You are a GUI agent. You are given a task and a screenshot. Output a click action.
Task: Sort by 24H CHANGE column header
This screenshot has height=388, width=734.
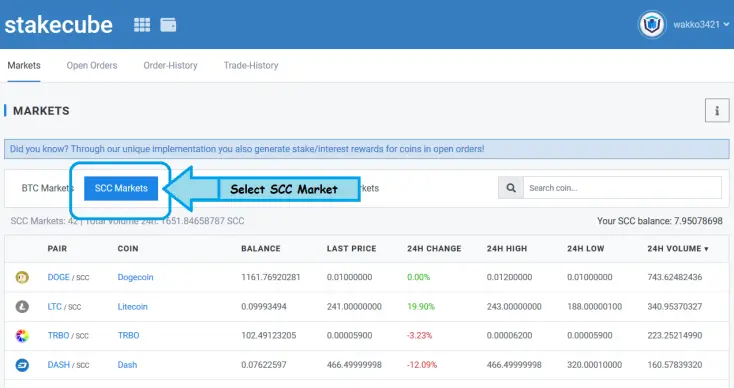click(x=434, y=249)
